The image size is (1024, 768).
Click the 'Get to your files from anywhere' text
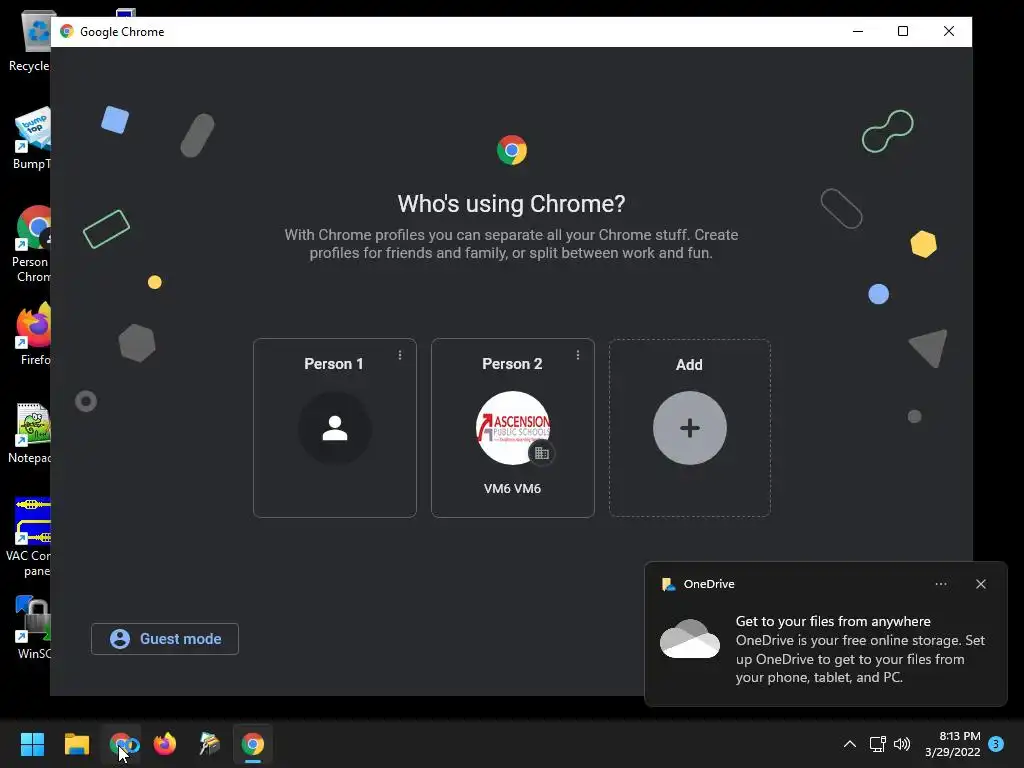[x=833, y=621]
